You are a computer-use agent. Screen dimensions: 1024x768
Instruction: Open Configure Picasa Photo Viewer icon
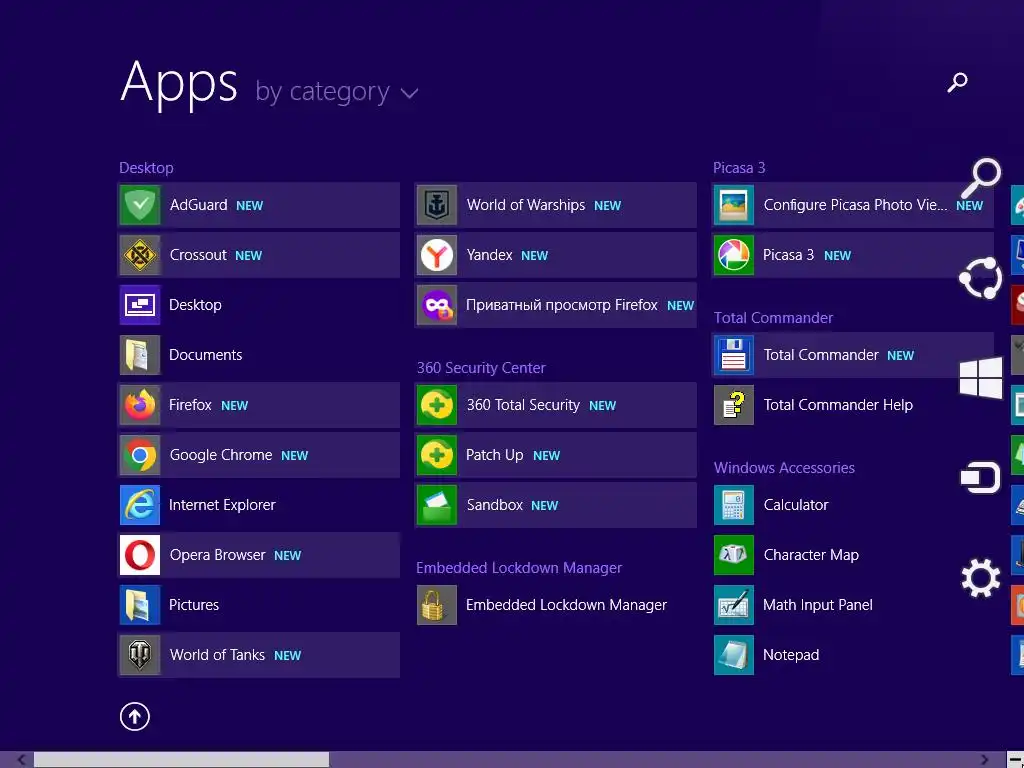coord(734,205)
